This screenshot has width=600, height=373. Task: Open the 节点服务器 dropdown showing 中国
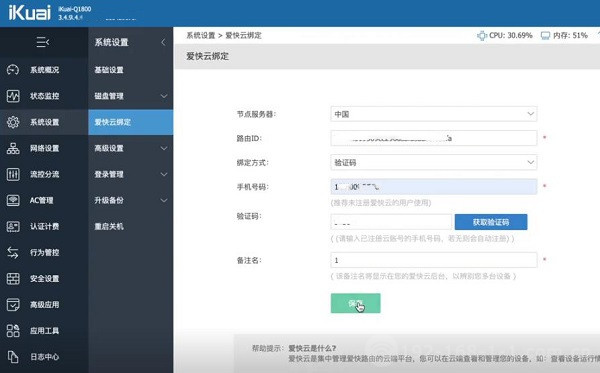point(434,114)
